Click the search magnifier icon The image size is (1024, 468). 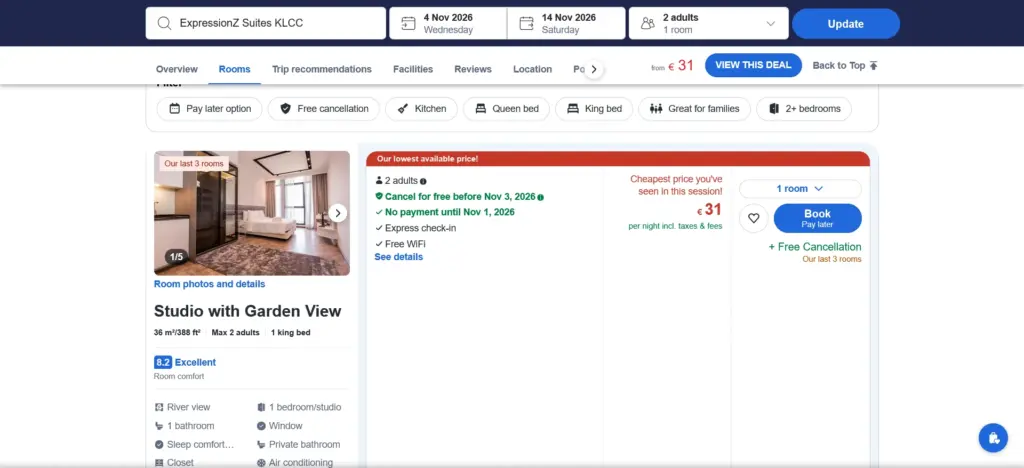point(165,23)
